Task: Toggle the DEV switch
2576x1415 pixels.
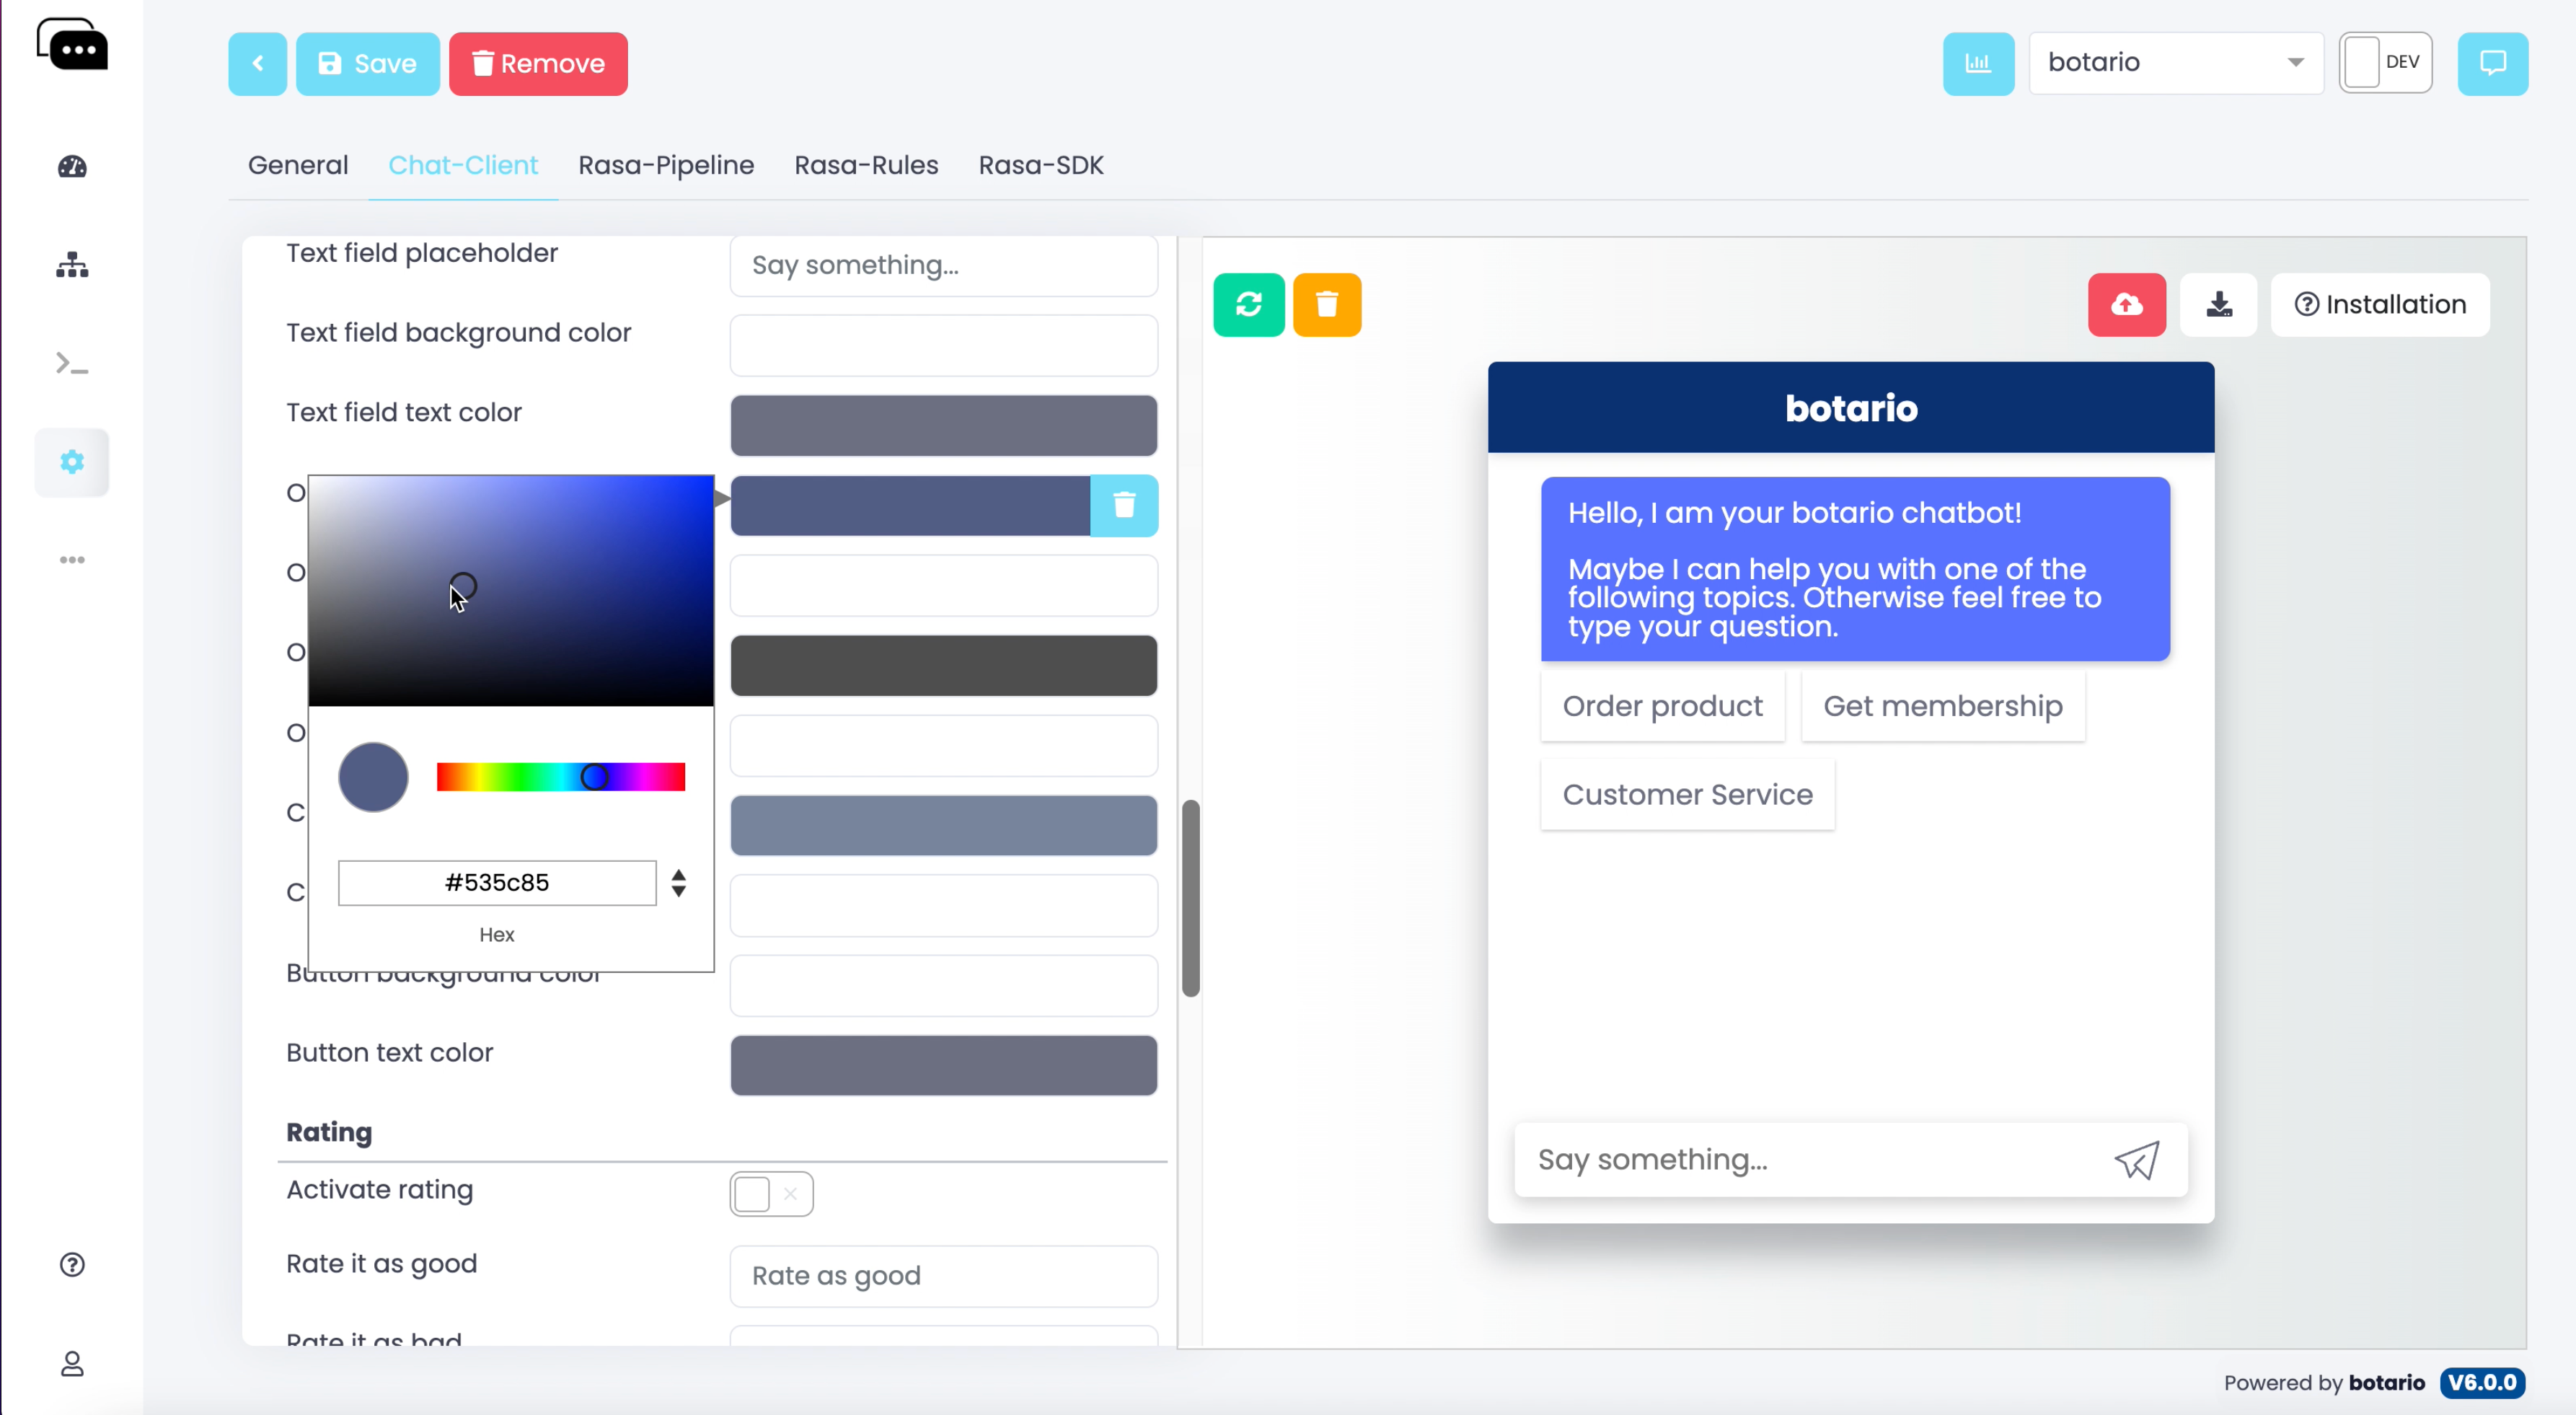Action: click(x=2363, y=61)
